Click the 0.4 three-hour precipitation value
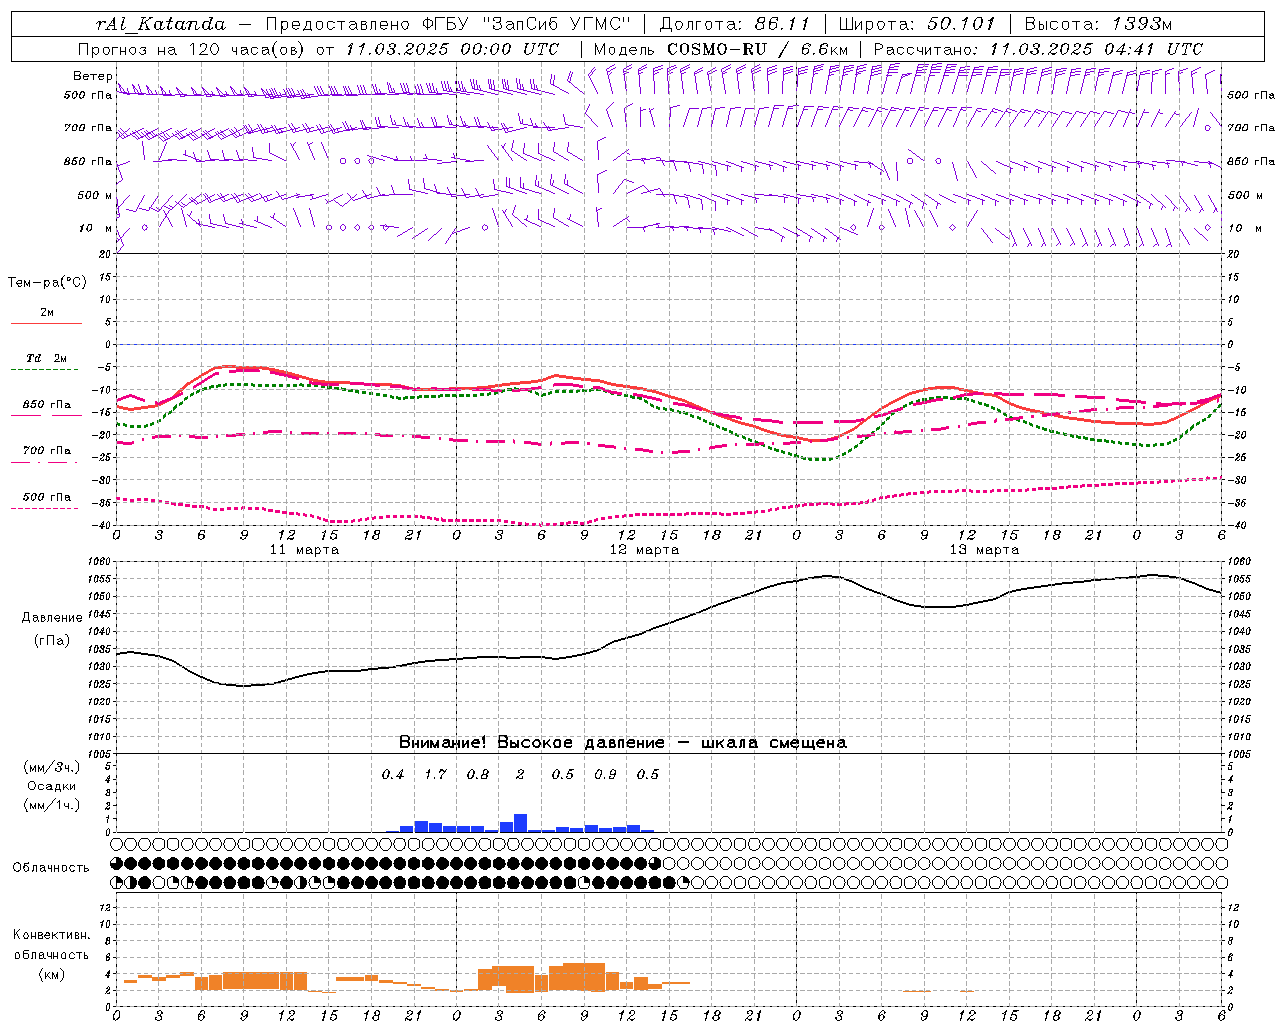1280x1024 pixels. 393,775
